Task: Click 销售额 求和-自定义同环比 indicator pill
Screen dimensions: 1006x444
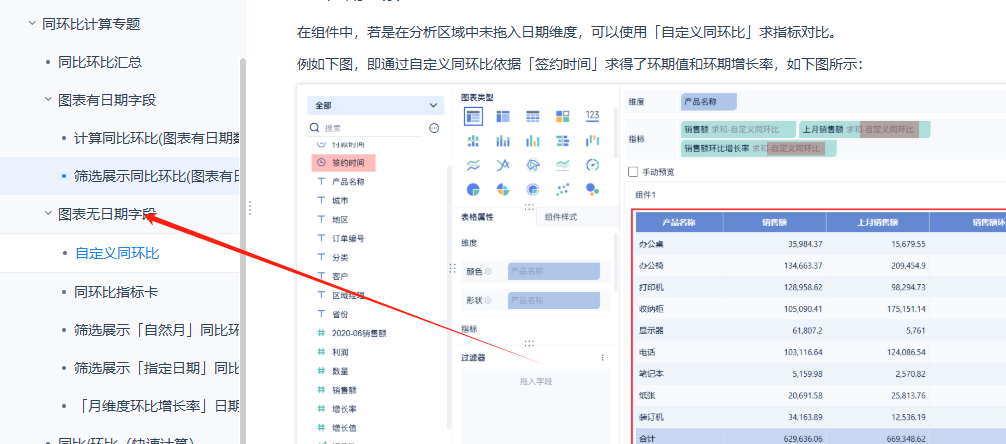Action: coord(738,130)
